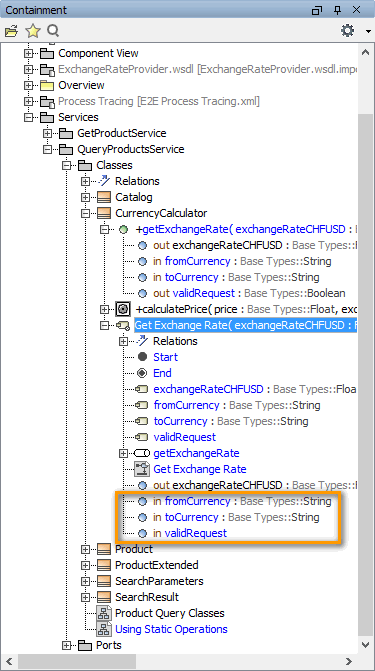The height and width of the screenshot is (671, 375).
Task: Click the Get Exchange Rate diagram icon
Action: 142,469
